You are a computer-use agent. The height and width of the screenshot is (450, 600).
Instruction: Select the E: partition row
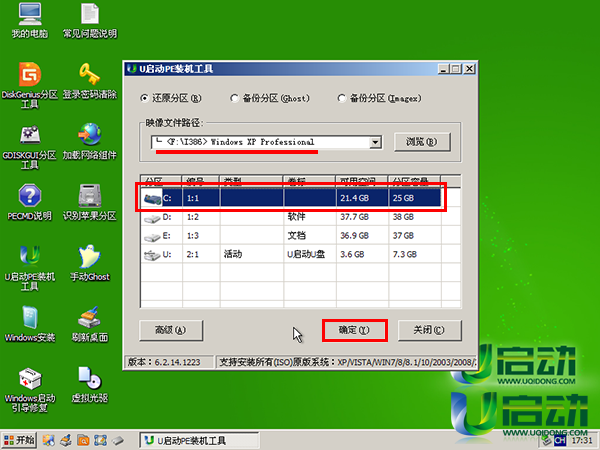coord(291,235)
